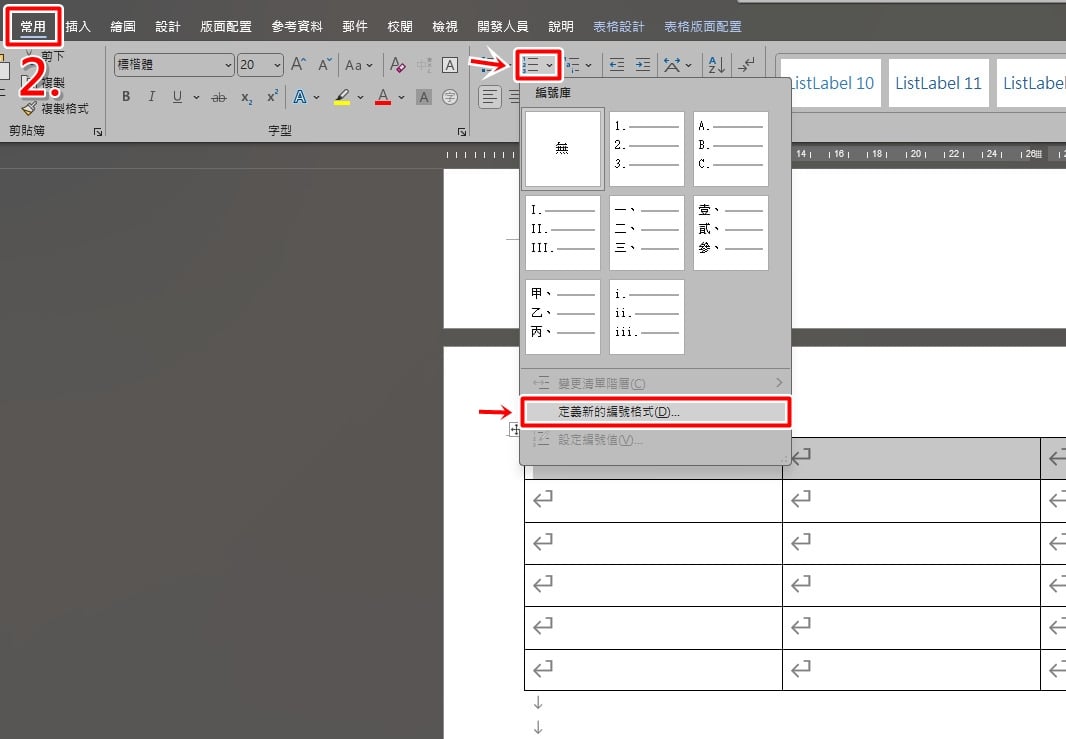Toggle italic formatting
The width and height of the screenshot is (1066, 739).
coord(152,97)
